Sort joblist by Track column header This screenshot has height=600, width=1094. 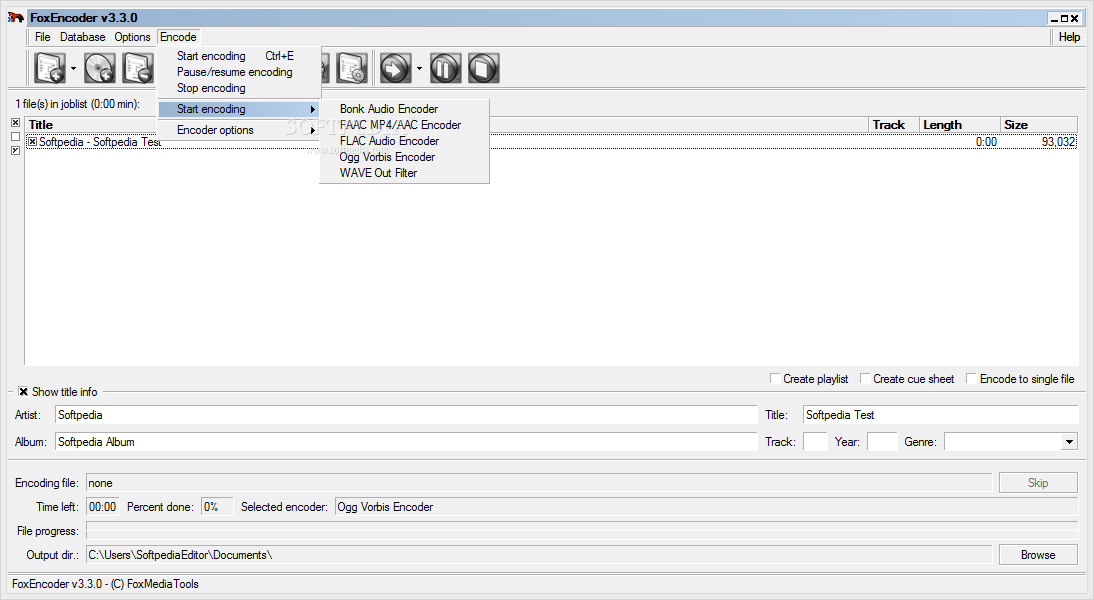894,125
